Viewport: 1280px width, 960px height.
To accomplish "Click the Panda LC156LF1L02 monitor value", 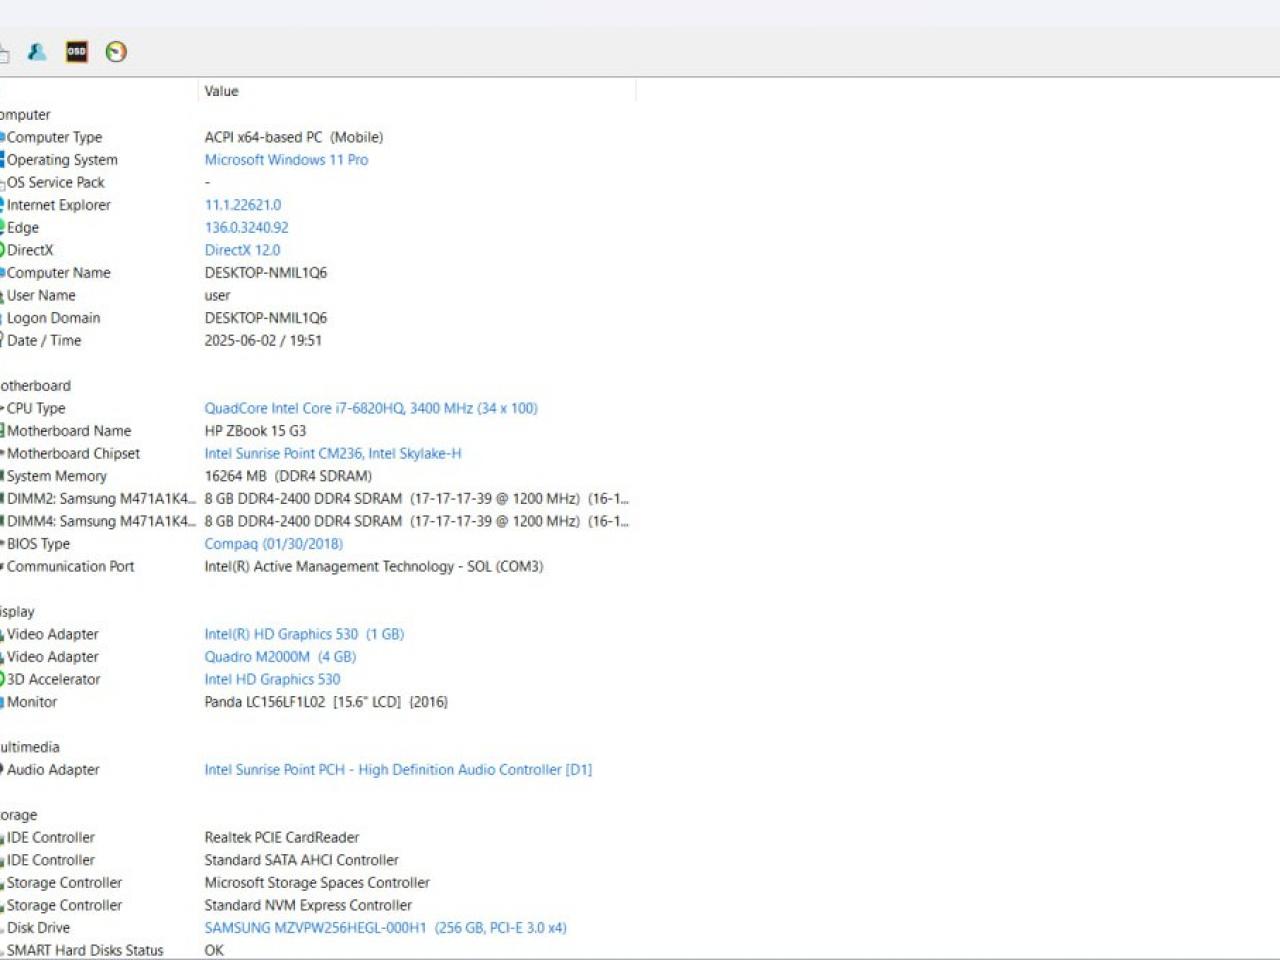I will coord(326,702).
